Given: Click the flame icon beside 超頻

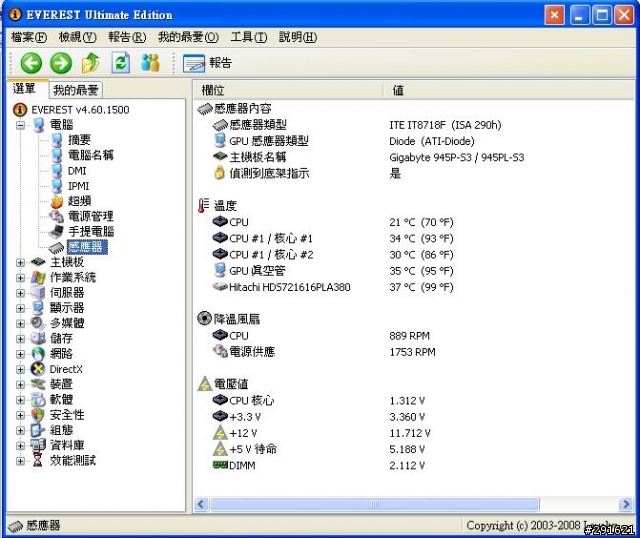Looking at the screenshot, I should 57,201.
